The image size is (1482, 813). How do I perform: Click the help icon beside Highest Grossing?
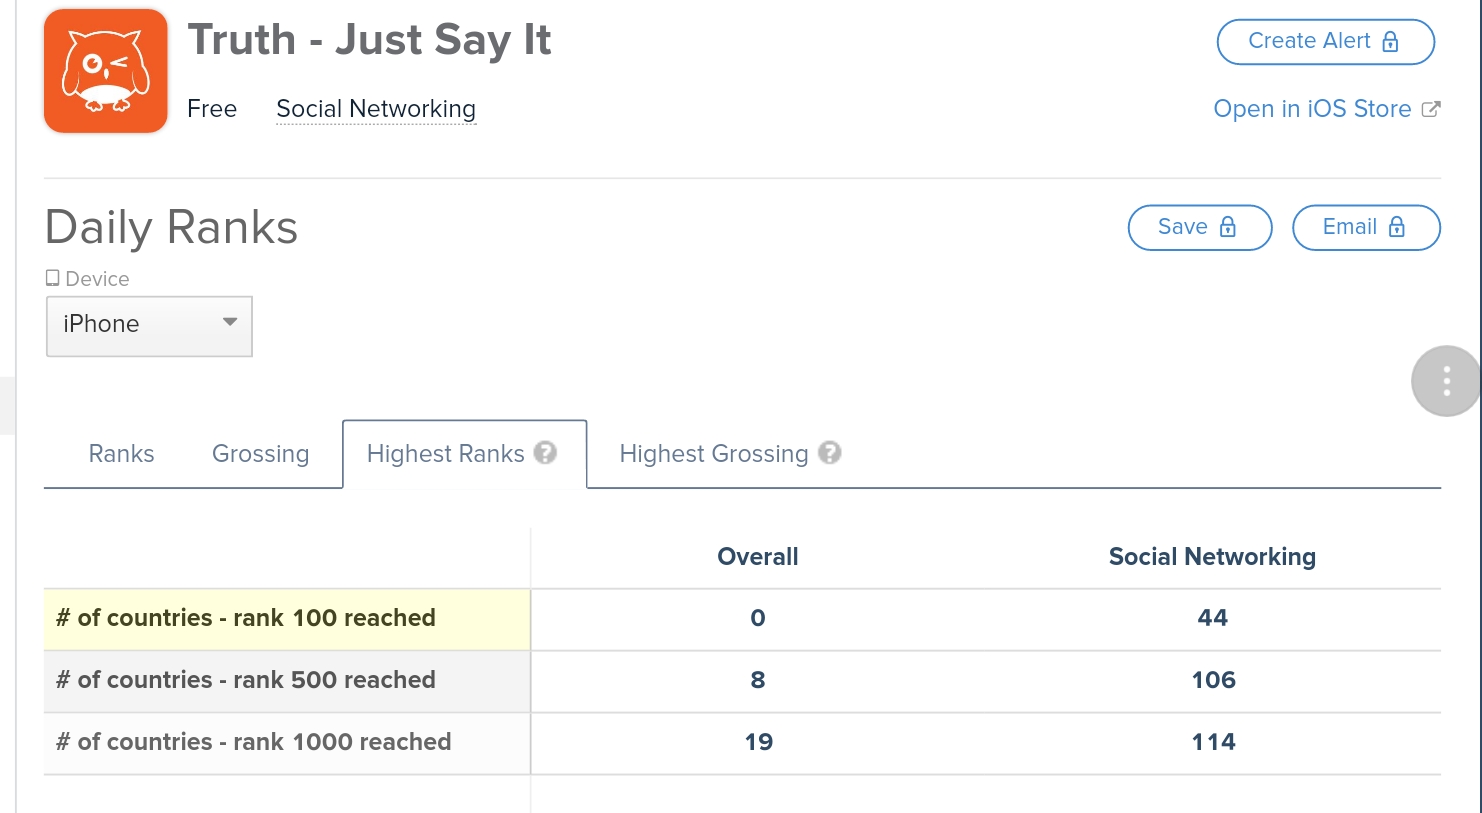pyautogui.click(x=830, y=453)
